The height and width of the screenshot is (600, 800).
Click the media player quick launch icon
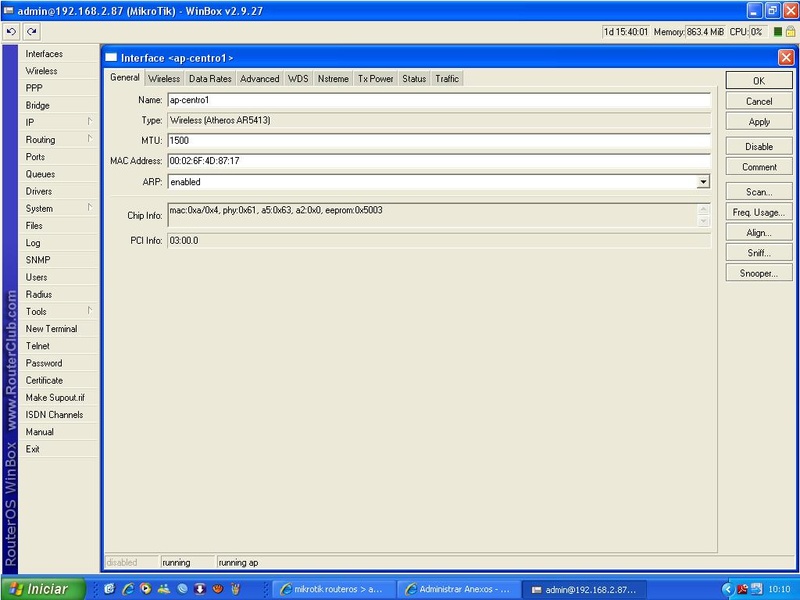pos(146,589)
